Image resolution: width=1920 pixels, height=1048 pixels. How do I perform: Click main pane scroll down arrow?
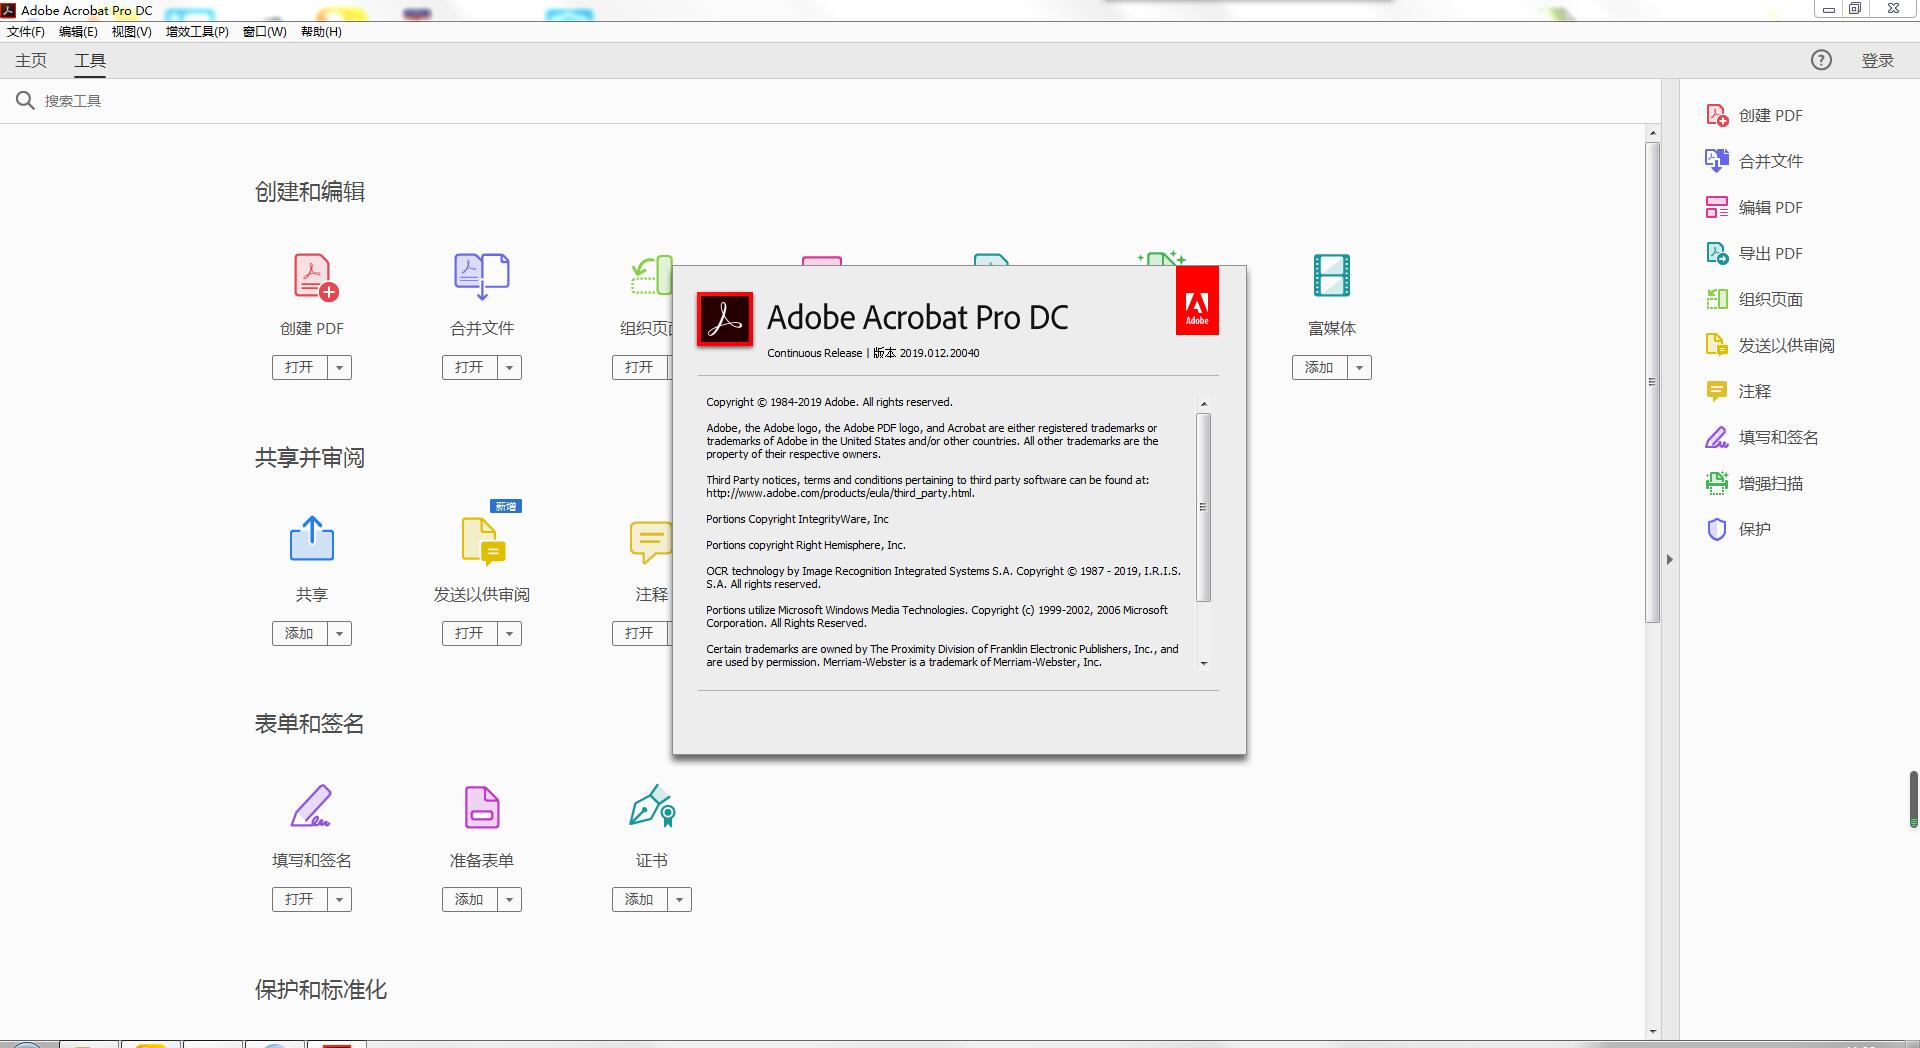click(x=1652, y=1031)
